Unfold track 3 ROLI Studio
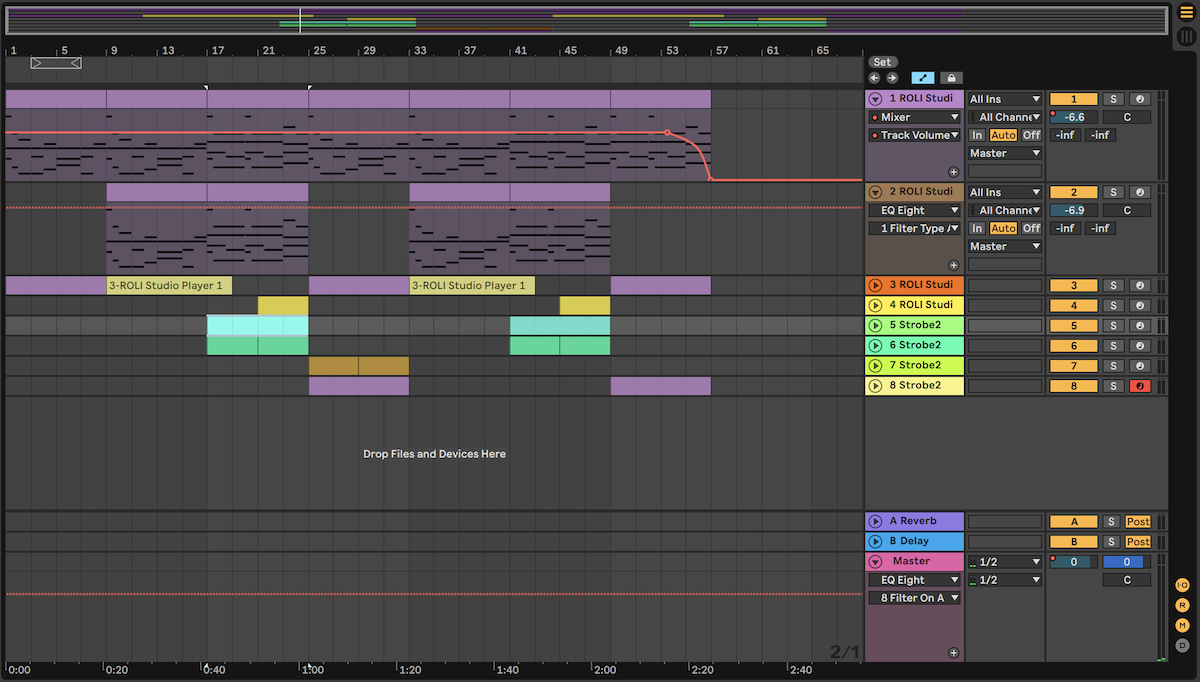The width and height of the screenshot is (1200, 682). [x=876, y=285]
